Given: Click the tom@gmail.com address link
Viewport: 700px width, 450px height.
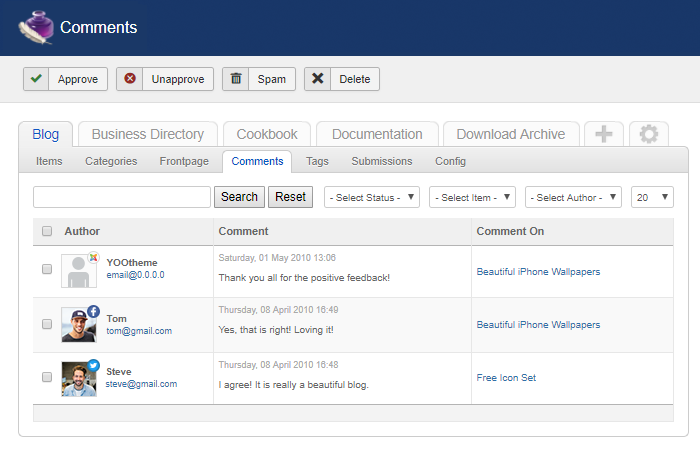Looking at the screenshot, I should pyautogui.click(x=139, y=331).
